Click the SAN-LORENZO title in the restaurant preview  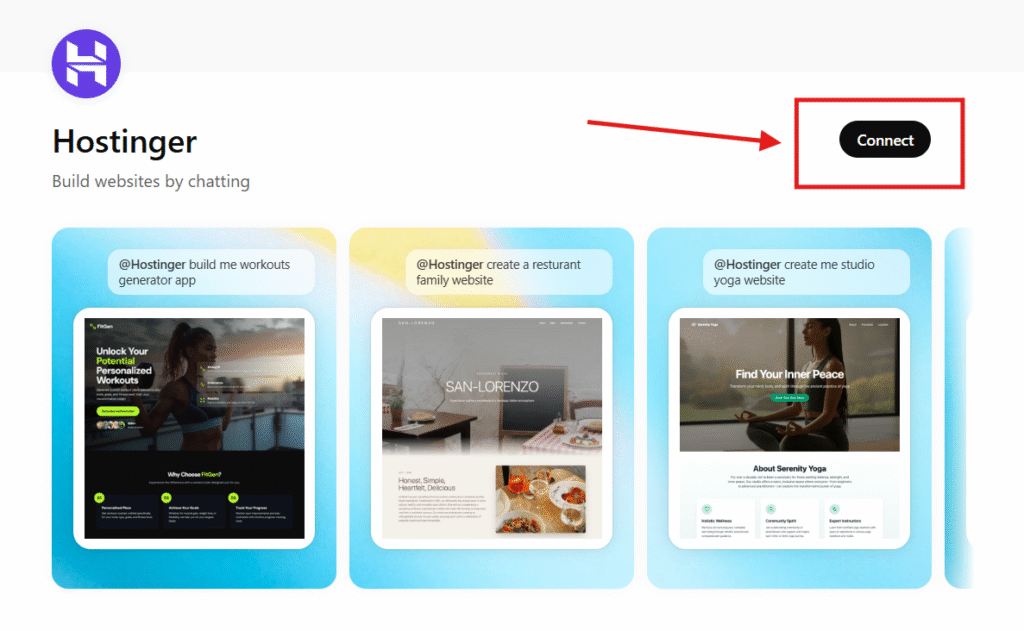coord(492,387)
